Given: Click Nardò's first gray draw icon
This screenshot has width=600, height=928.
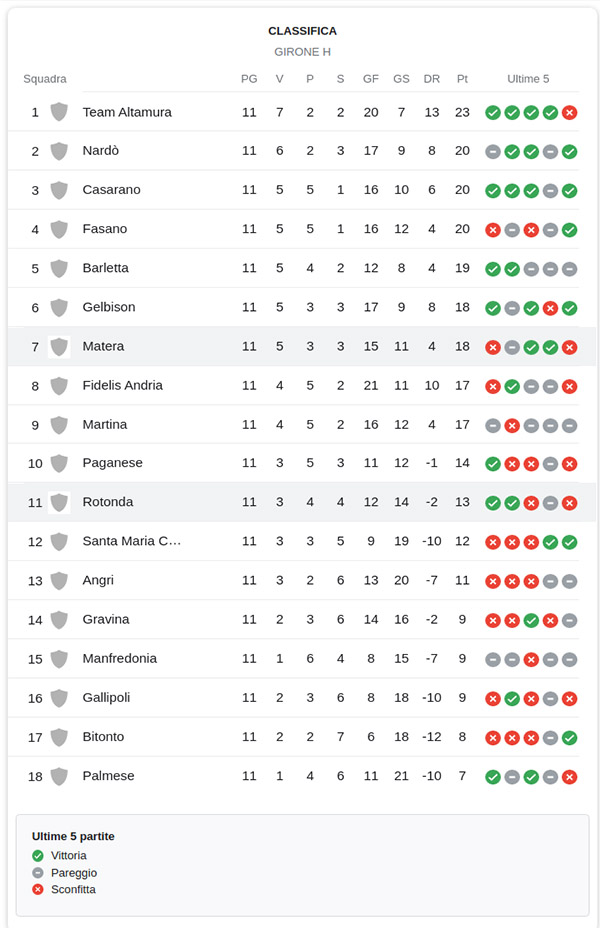Looking at the screenshot, I should coord(493,152).
